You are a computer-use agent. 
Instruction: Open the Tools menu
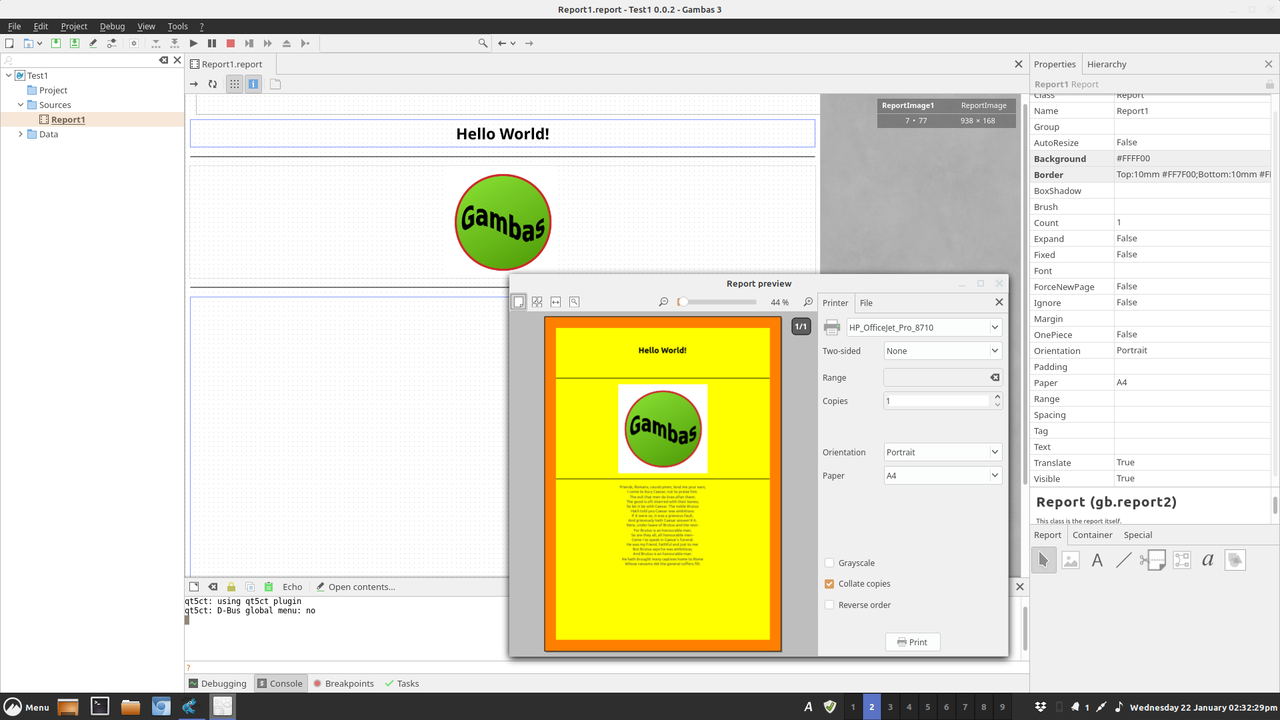pos(178,26)
